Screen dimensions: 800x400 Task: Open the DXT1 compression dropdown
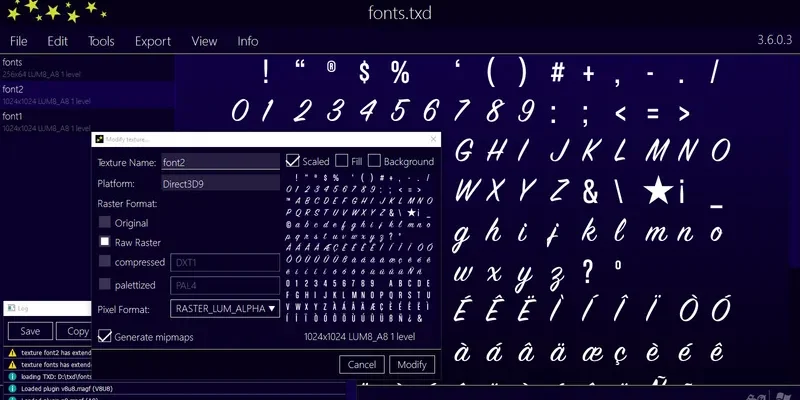pyautogui.click(x=225, y=262)
